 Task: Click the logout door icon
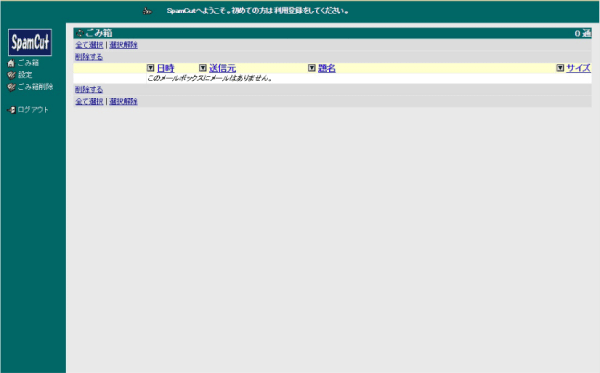[x=11, y=110]
